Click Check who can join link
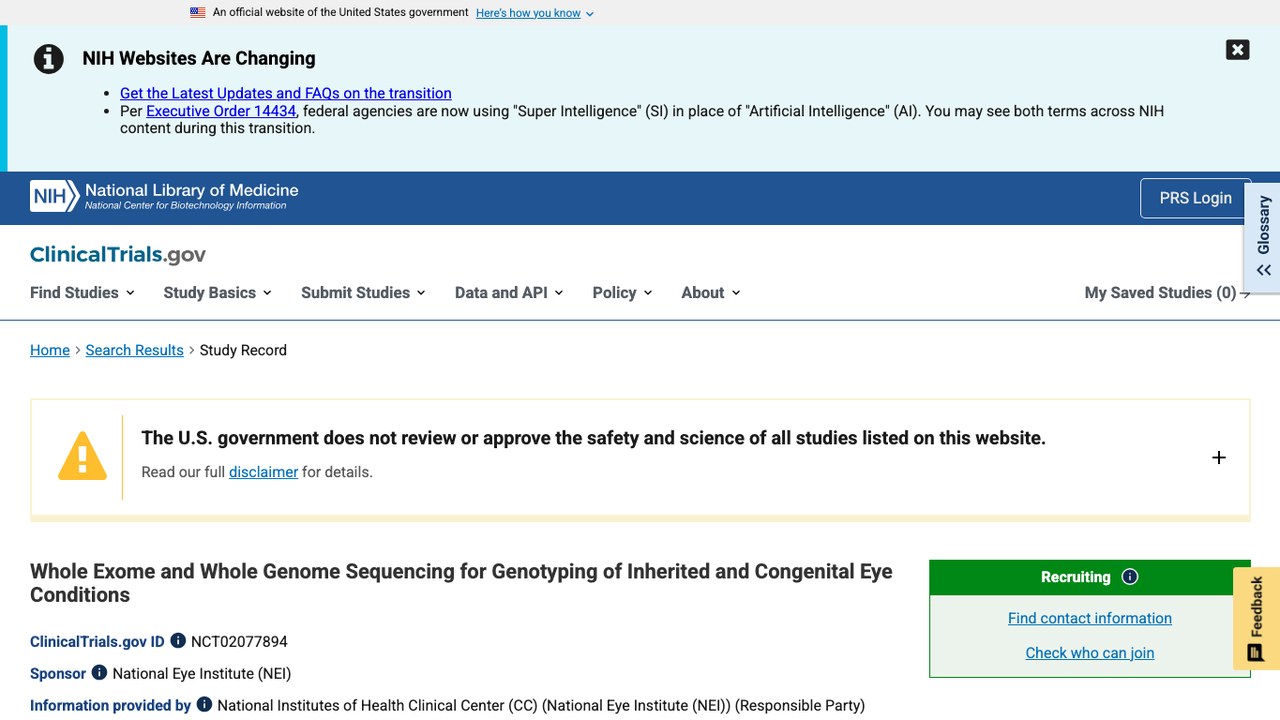This screenshot has width=1280, height=720. [x=1090, y=653]
